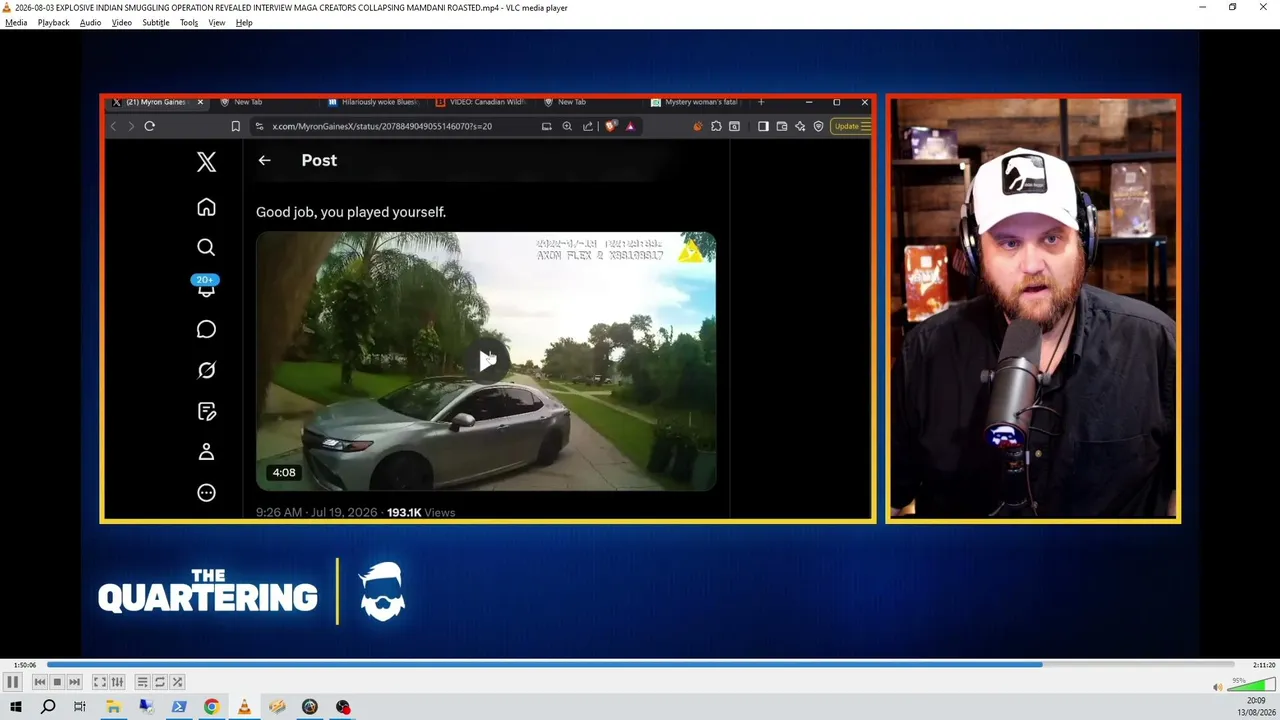Click the x.com address bar in the video
The width and height of the screenshot is (1280, 720).
382,126
